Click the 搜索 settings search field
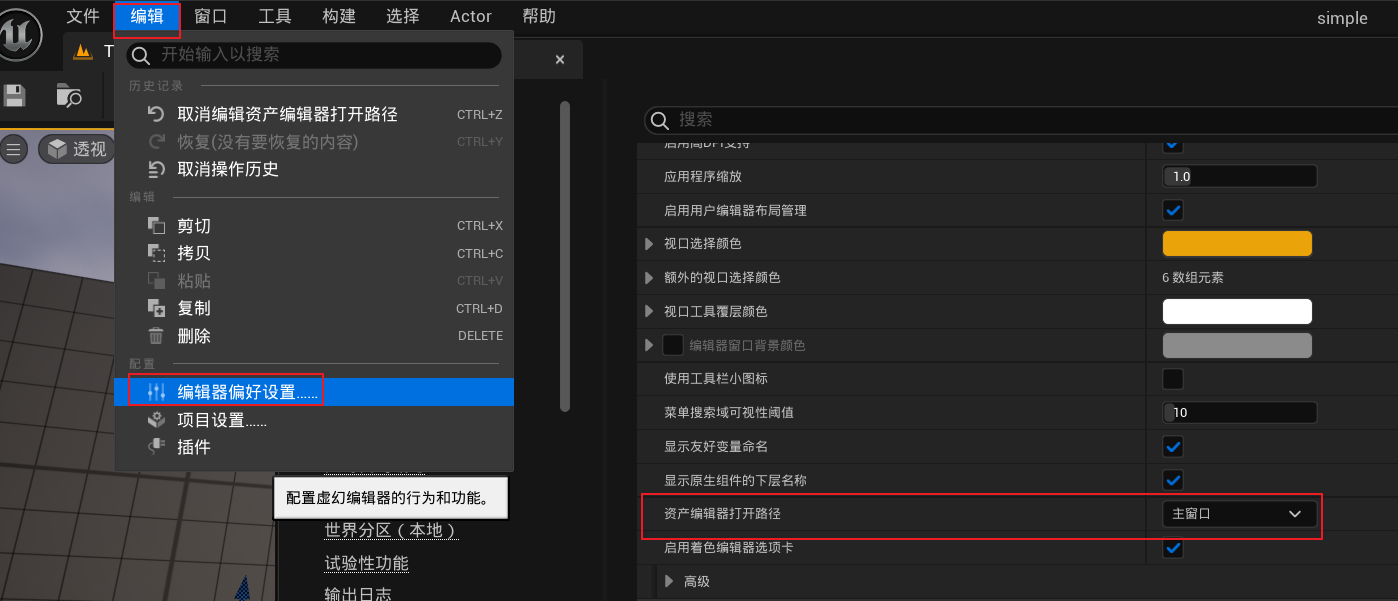 (1020, 120)
